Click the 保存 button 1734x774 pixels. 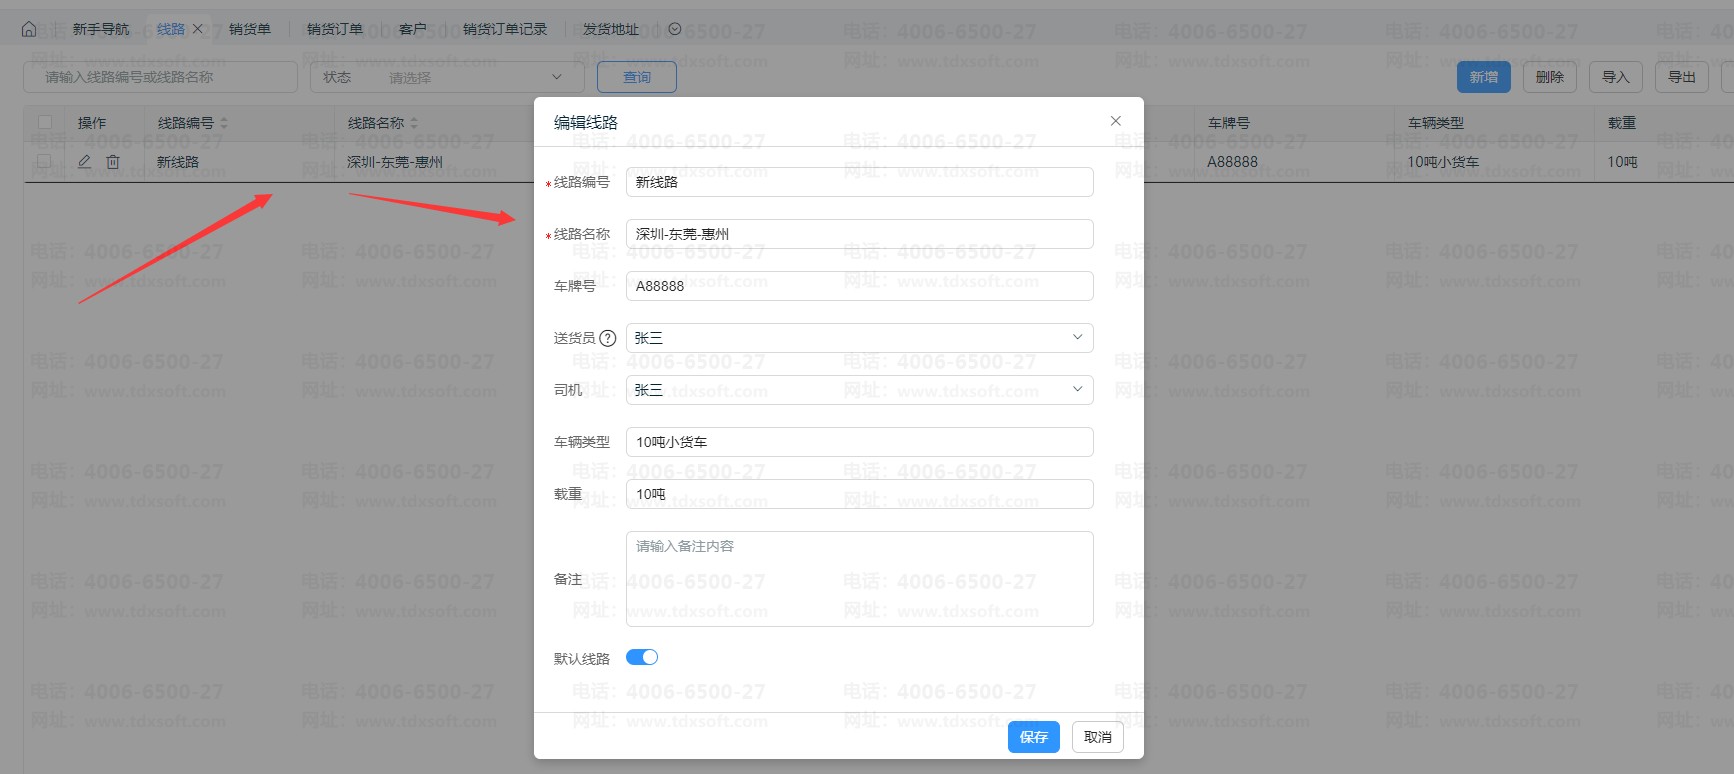click(x=1033, y=737)
